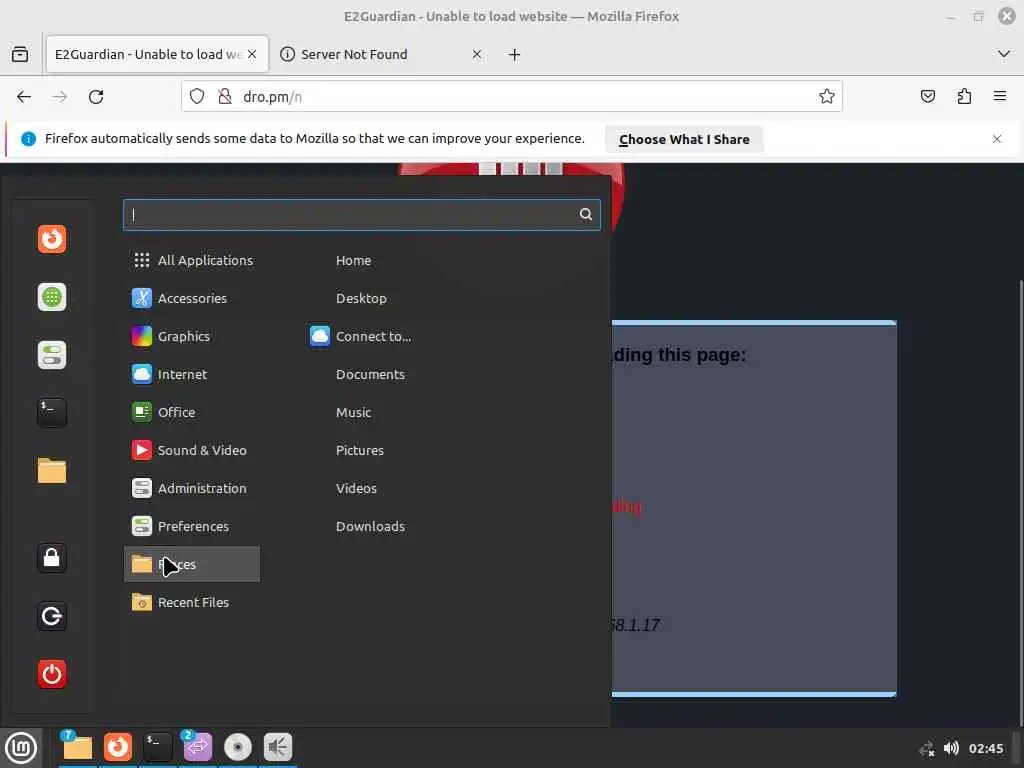The image size is (1024, 768).
Task: Open the Pocket save icon
Action: 927,97
